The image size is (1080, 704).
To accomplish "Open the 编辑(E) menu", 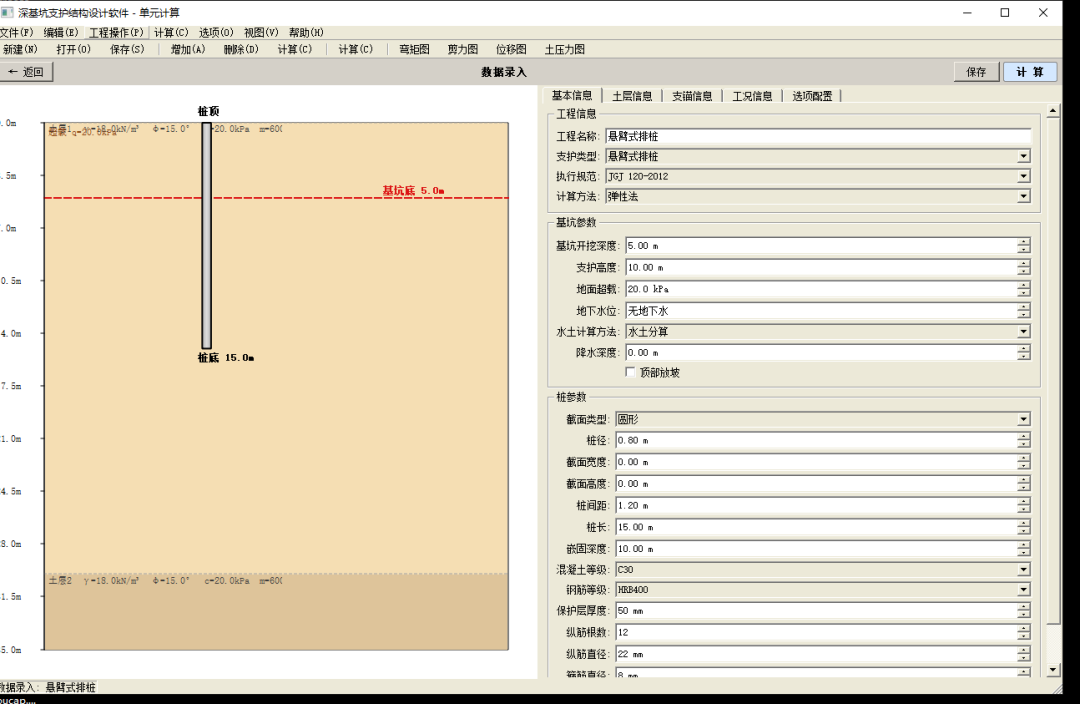I will tap(61, 32).
